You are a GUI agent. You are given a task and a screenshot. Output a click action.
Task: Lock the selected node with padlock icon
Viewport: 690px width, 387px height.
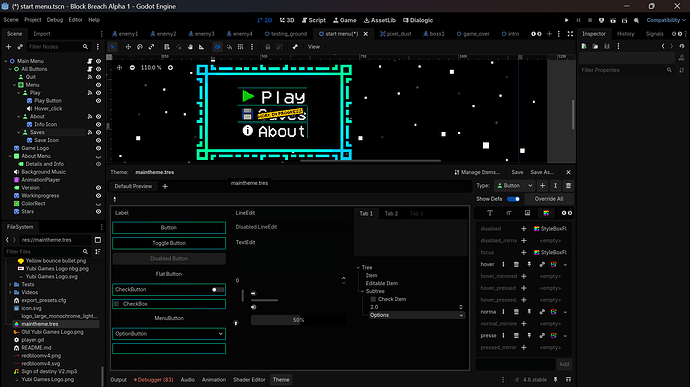click(268, 47)
